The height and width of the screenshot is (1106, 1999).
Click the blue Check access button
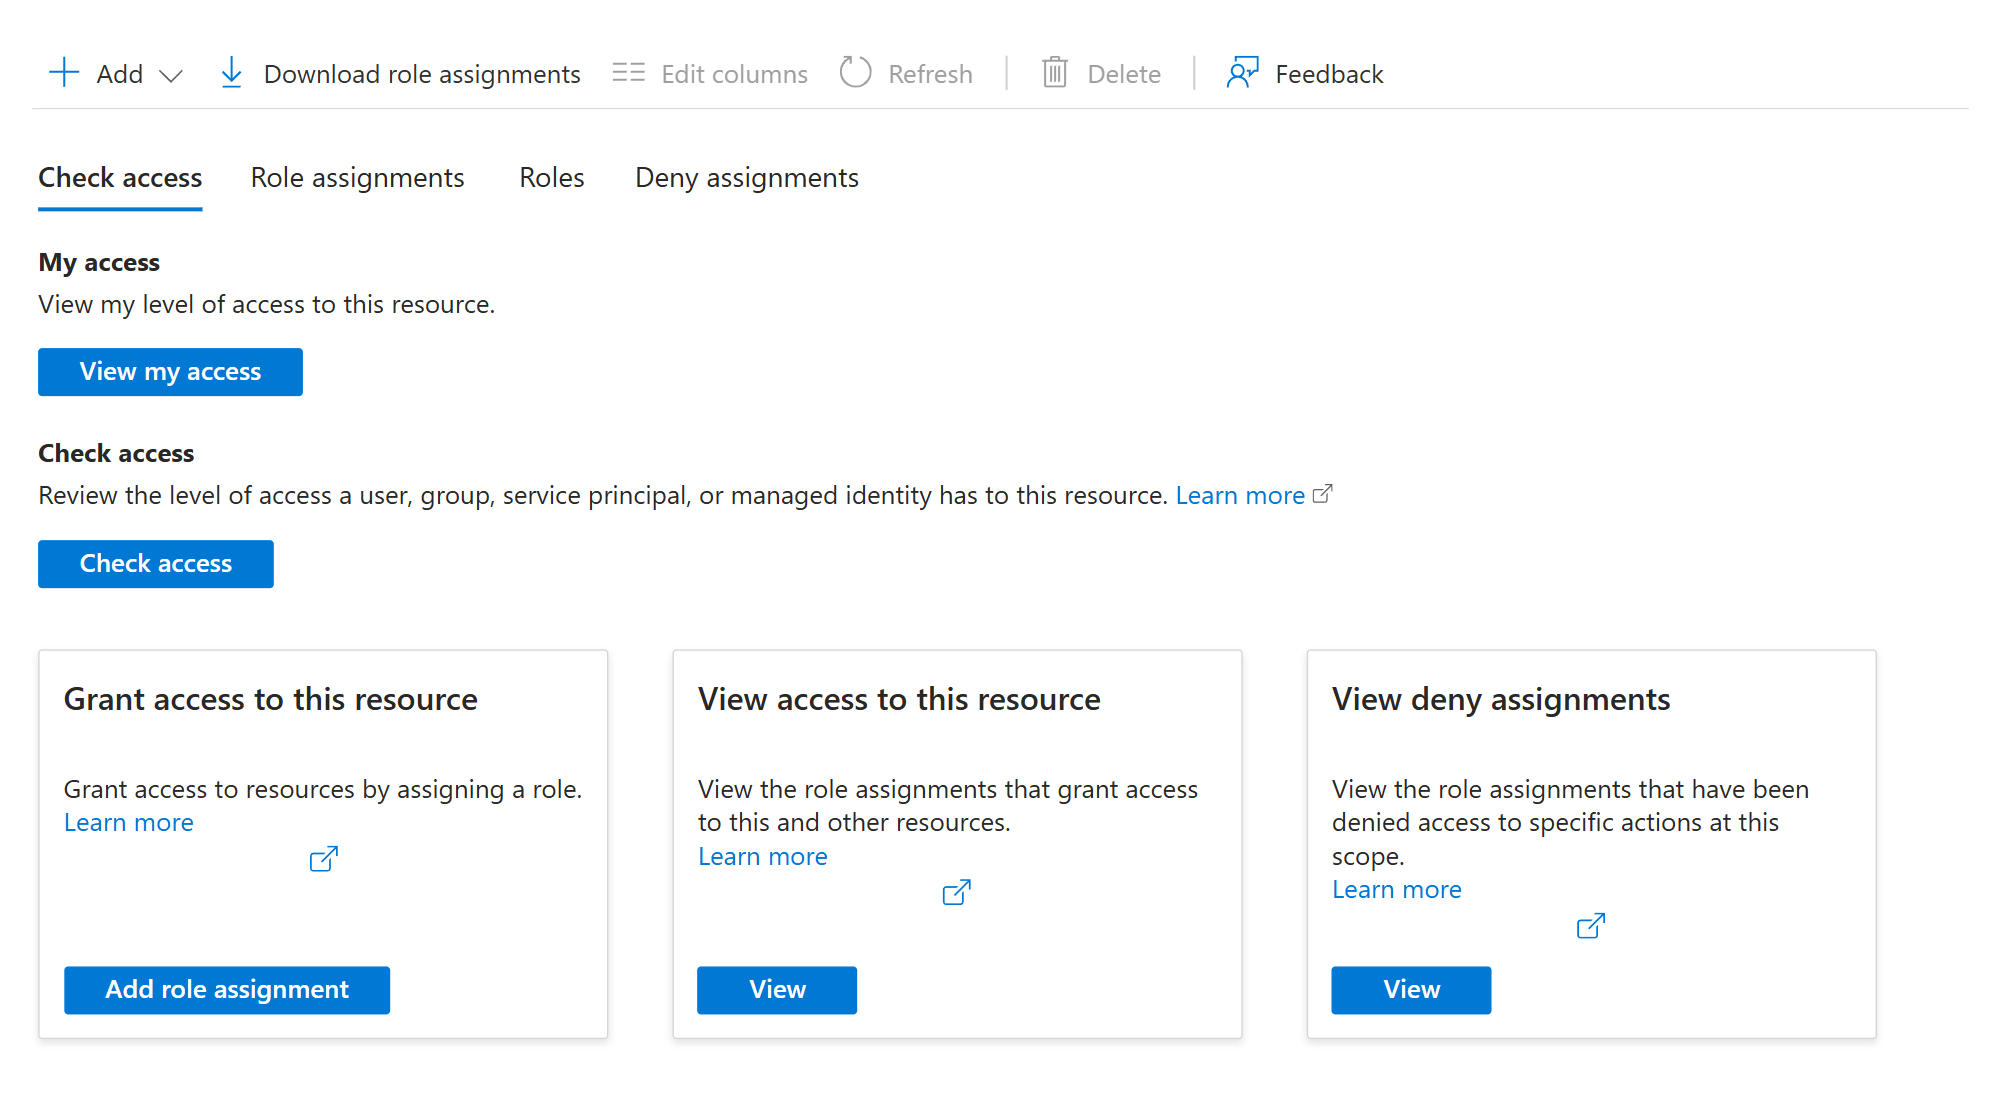tap(156, 564)
